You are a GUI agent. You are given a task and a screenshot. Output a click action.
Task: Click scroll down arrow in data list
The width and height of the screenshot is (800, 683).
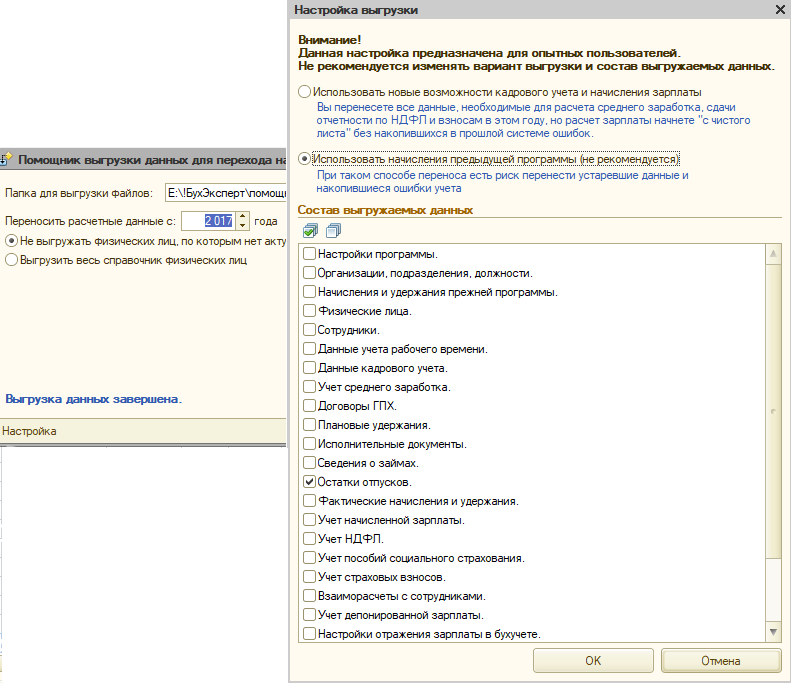773,633
